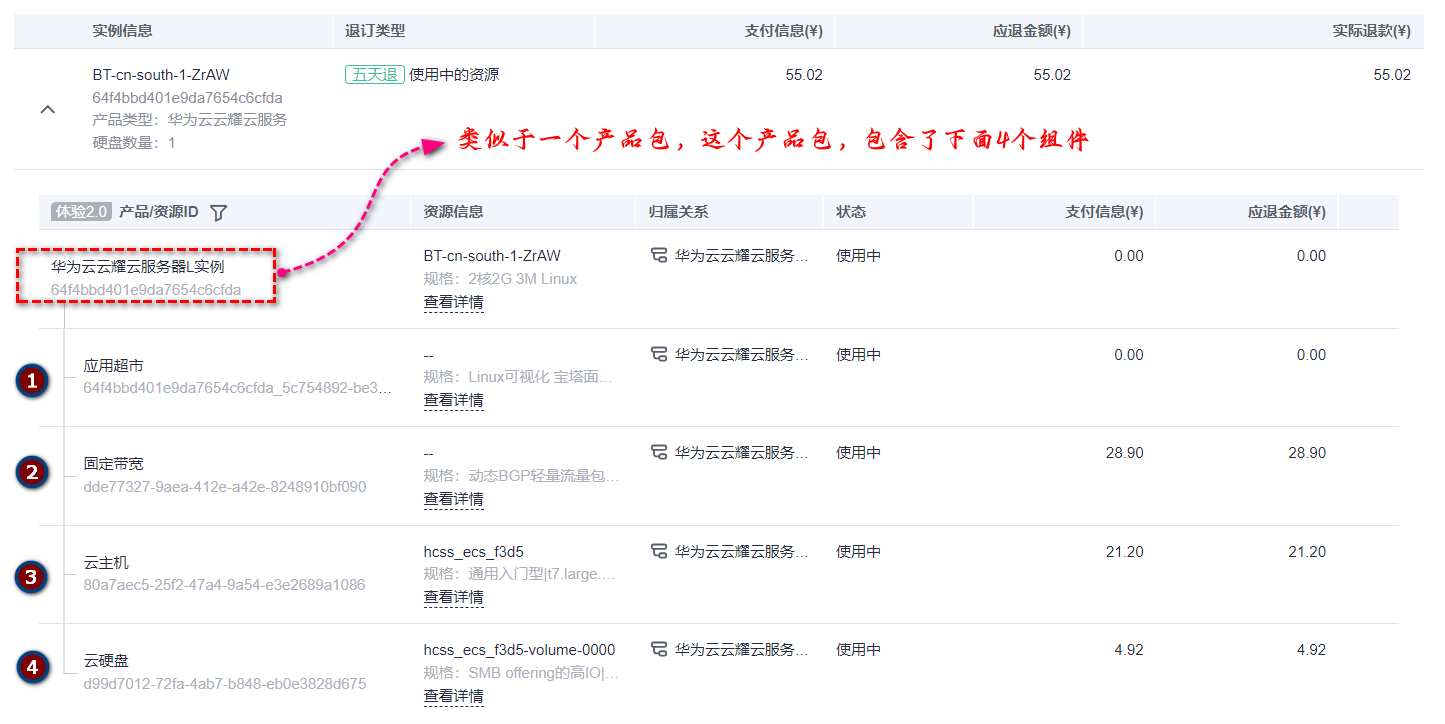Click 21.20 in the 支付信息 column

(1125, 552)
